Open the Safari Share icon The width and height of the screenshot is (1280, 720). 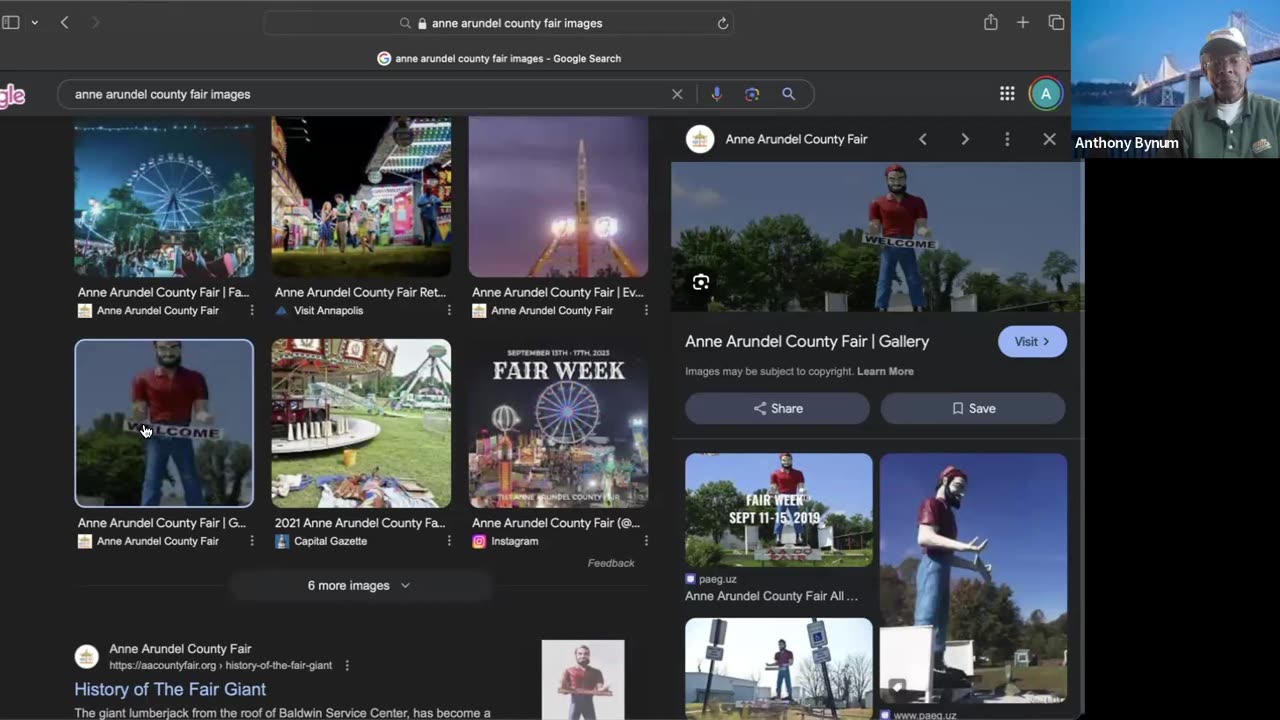tap(990, 22)
